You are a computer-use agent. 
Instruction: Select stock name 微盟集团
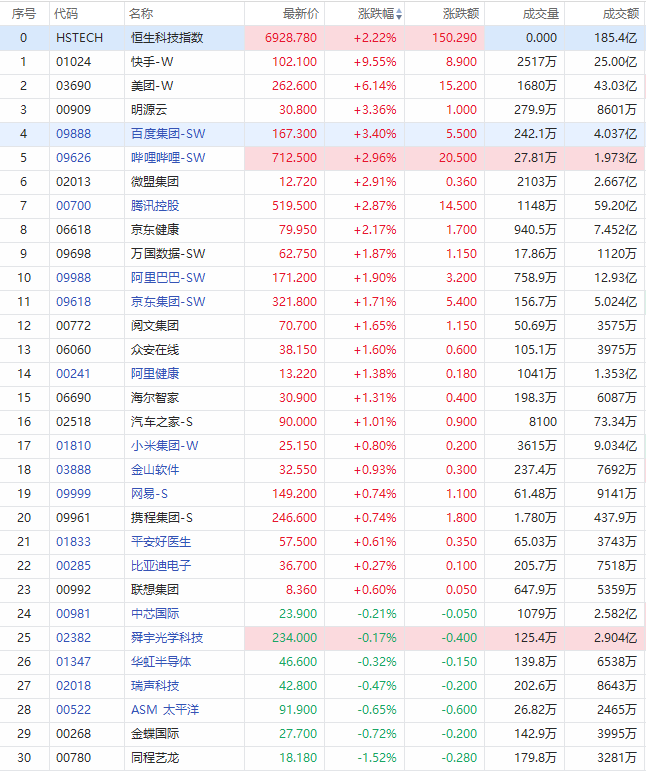tap(155, 182)
